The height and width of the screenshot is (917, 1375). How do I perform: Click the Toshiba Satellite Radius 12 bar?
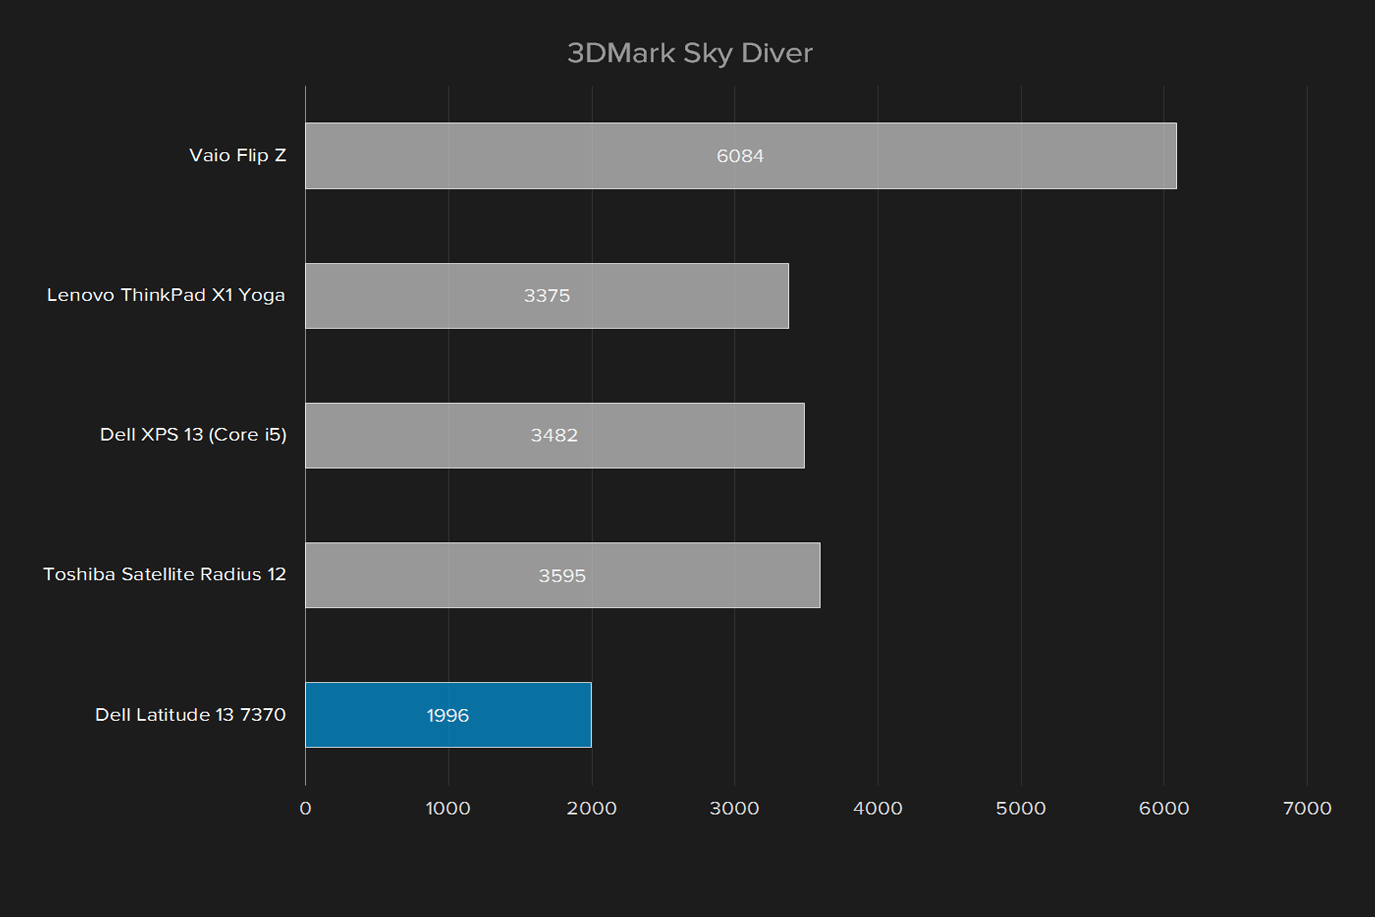[x=563, y=575]
